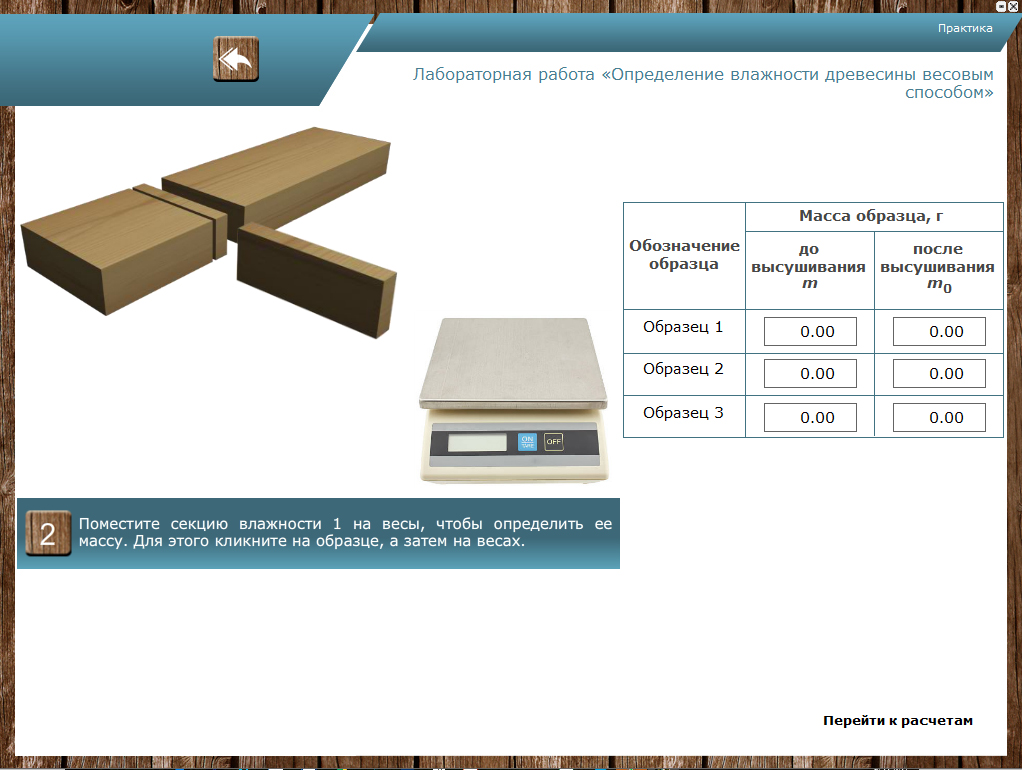Select Образец 1 mass after drying field
The image size is (1022, 770).
point(939,332)
